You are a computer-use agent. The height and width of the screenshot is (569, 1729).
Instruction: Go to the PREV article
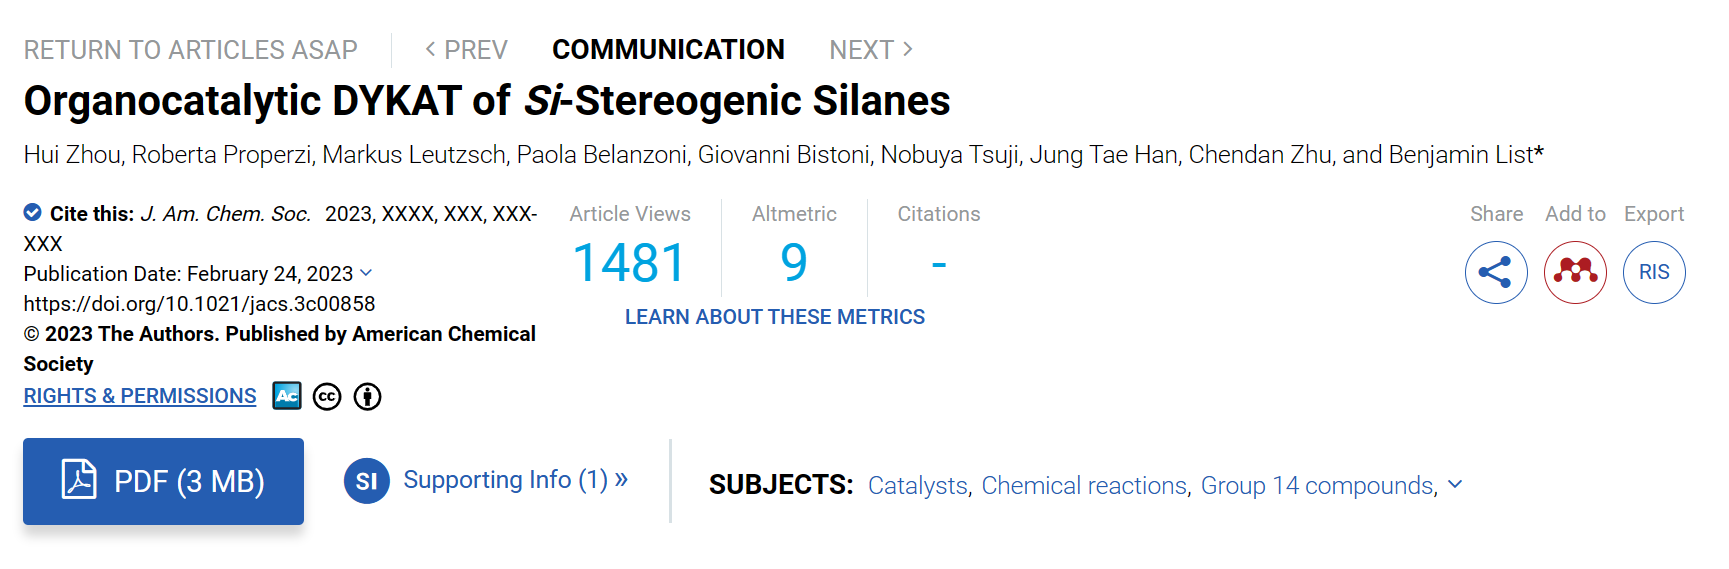pos(466,49)
